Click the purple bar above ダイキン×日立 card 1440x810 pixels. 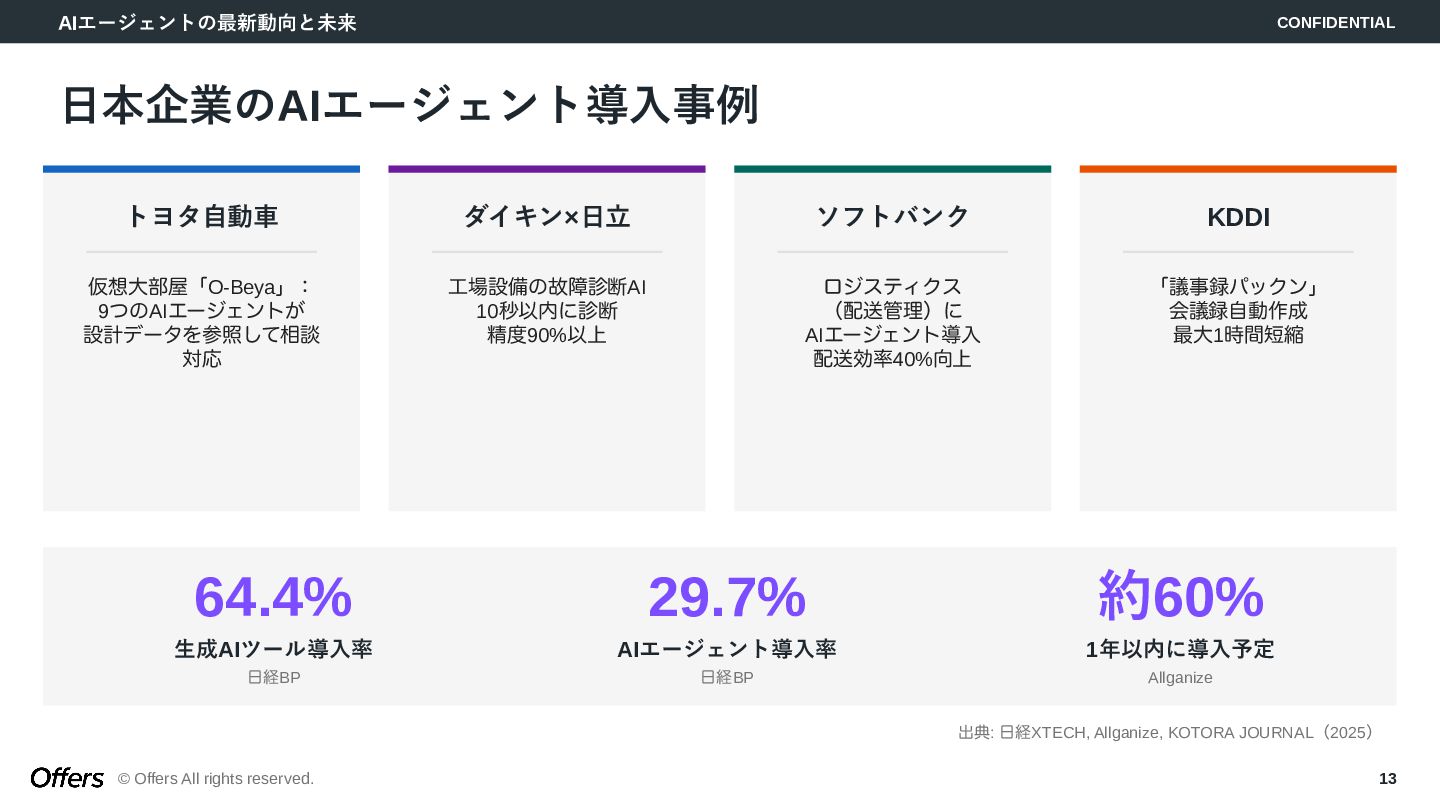(546, 169)
